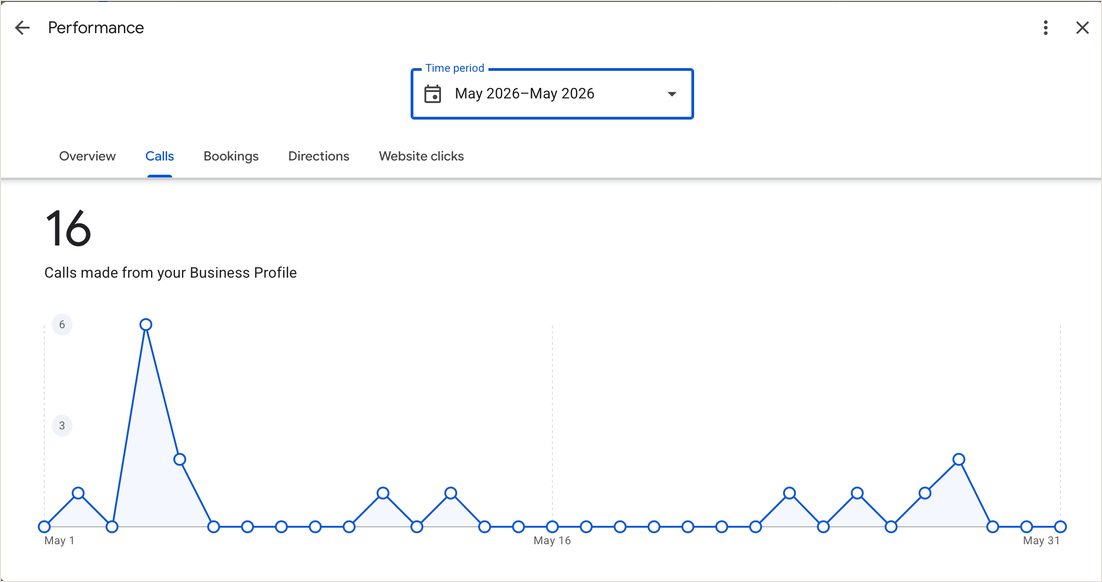Click the May 1 axis label

[x=59, y=541]
